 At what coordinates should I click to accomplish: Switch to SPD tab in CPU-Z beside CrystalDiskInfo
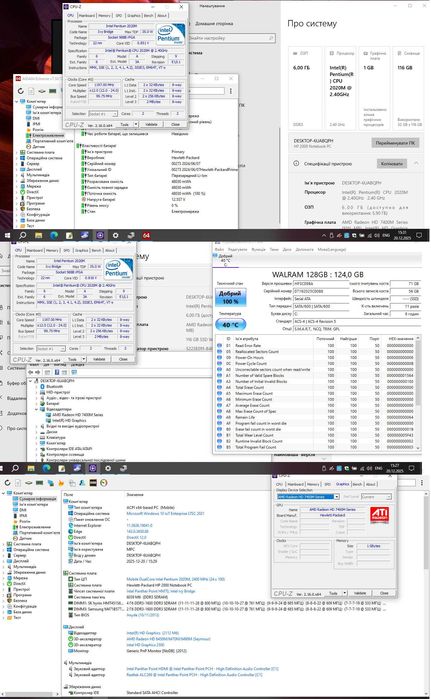click(66, 250)
